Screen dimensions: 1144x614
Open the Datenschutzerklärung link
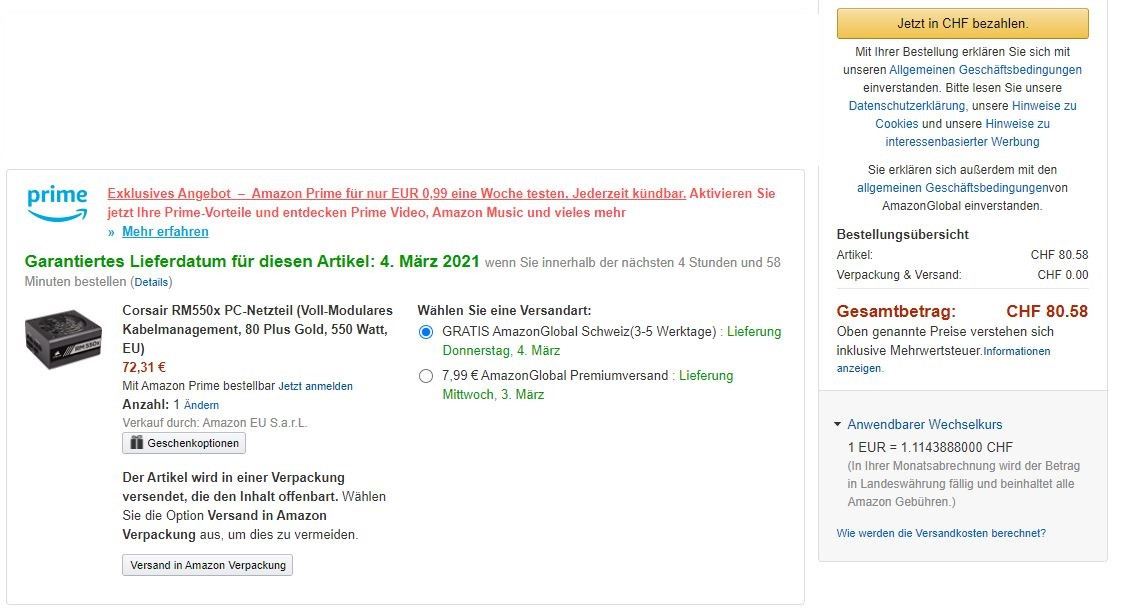point(907,106)
